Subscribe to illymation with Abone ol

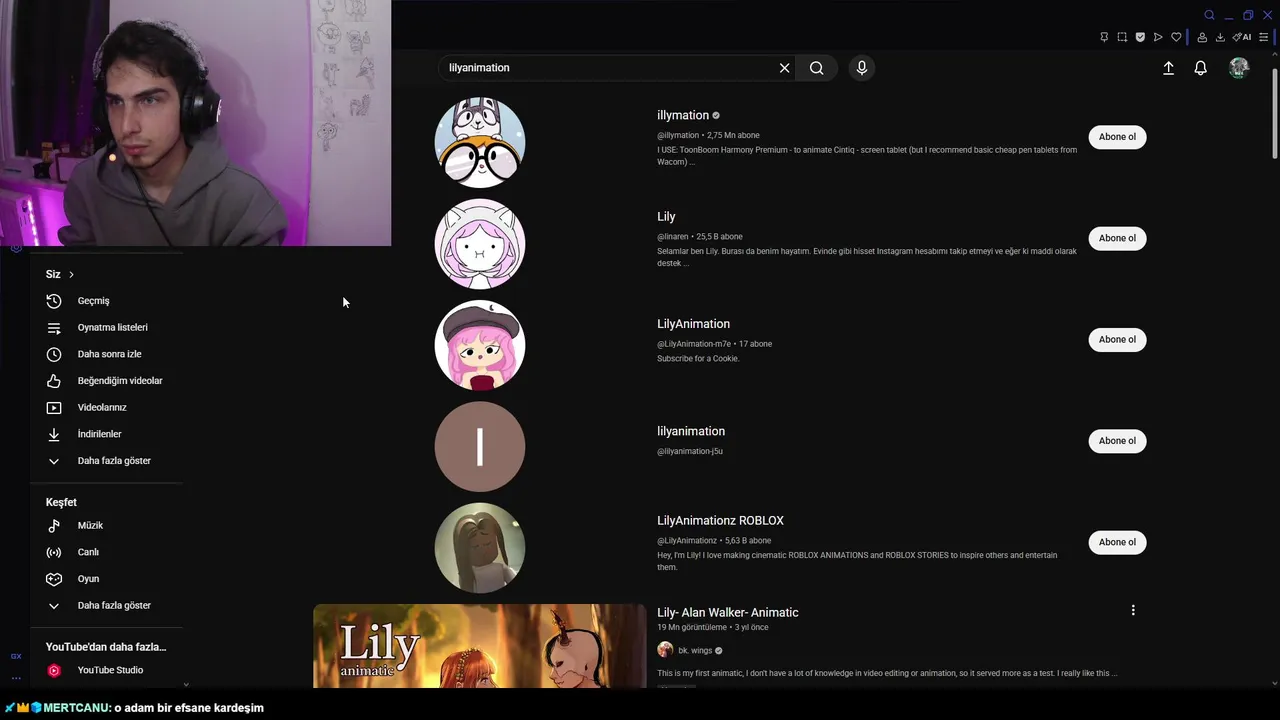coord(1117,137)
